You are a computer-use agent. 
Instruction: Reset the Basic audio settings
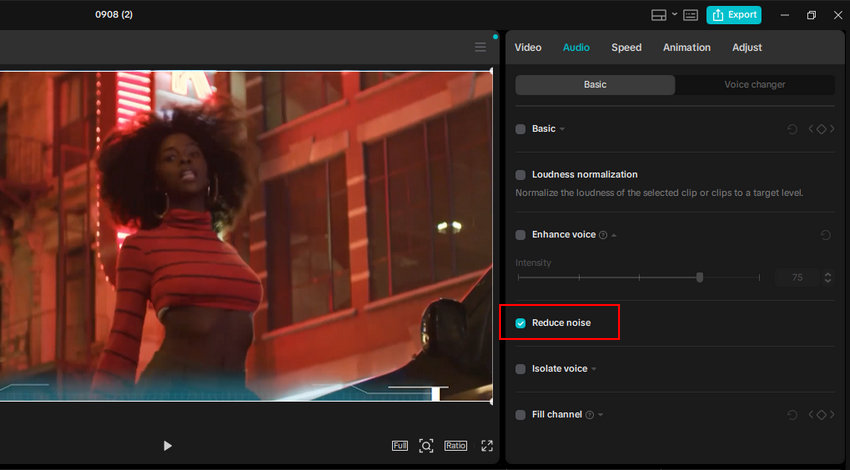(792, 129)
